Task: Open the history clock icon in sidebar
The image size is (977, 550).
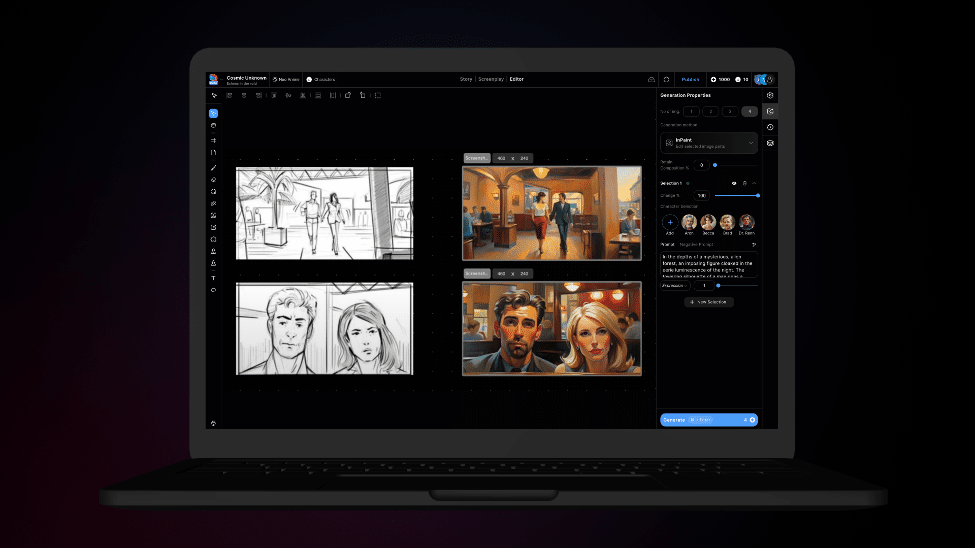Action: click(770, 127)
